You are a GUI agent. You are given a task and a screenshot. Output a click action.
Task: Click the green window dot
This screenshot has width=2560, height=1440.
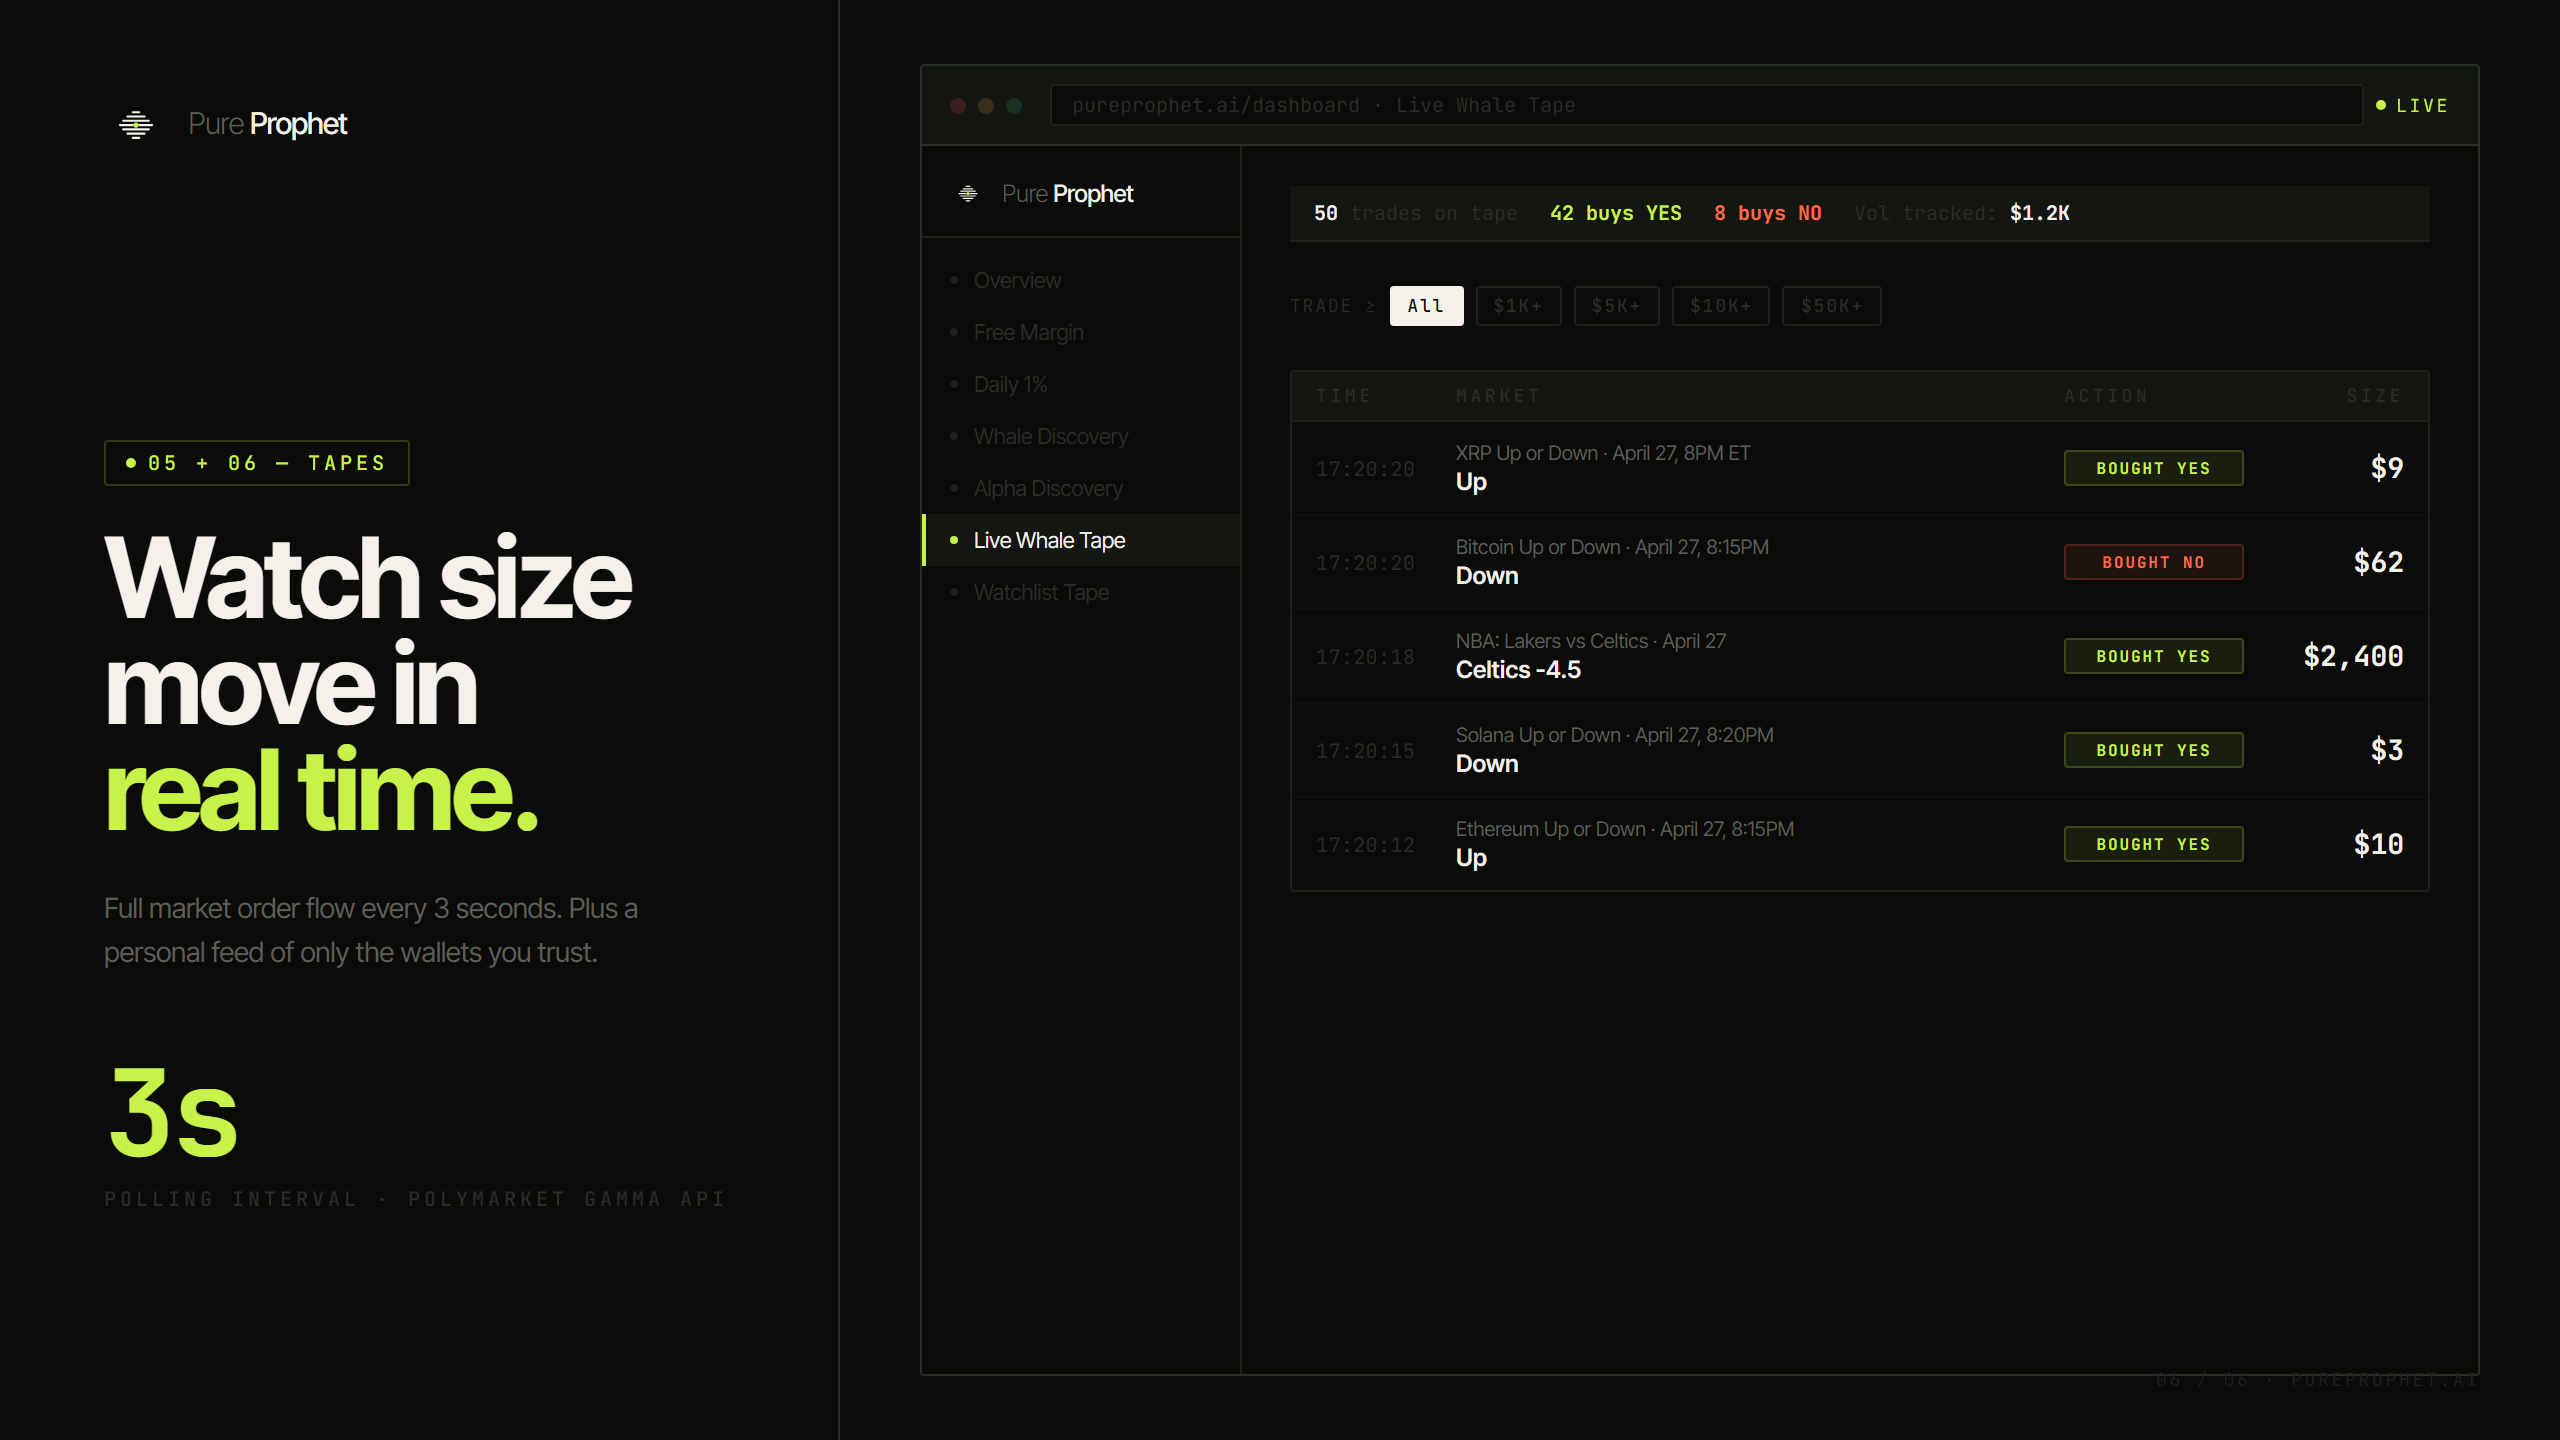click(1014, 106)
